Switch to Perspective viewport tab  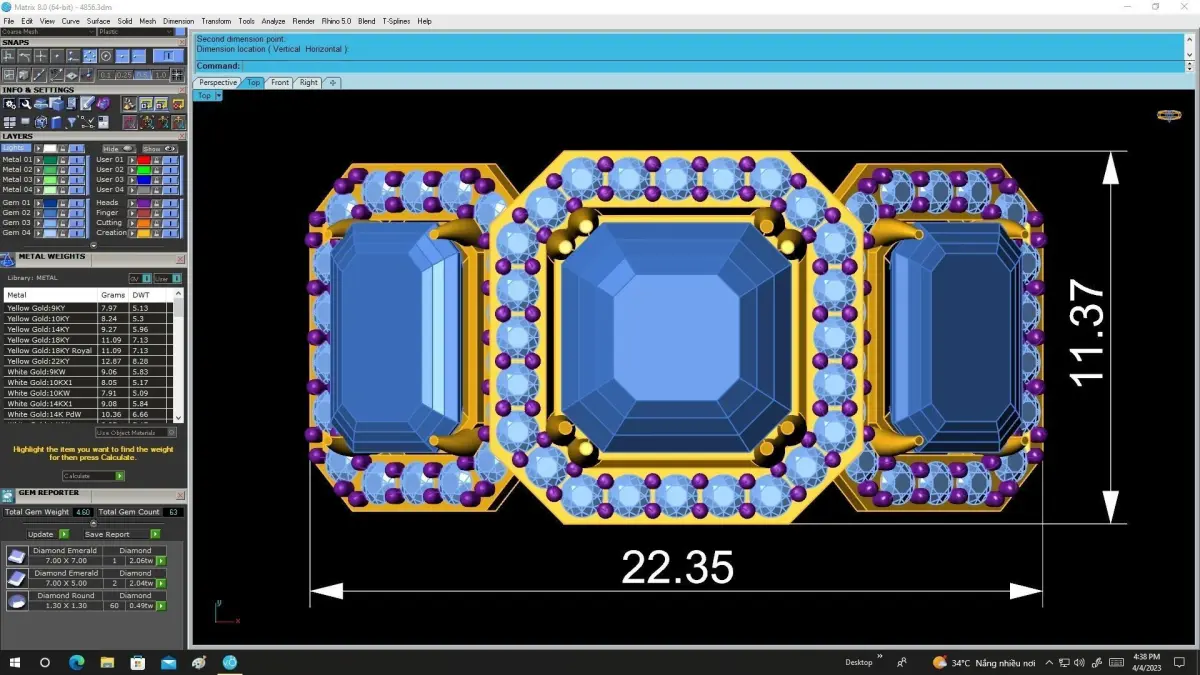tap(218, 82)
